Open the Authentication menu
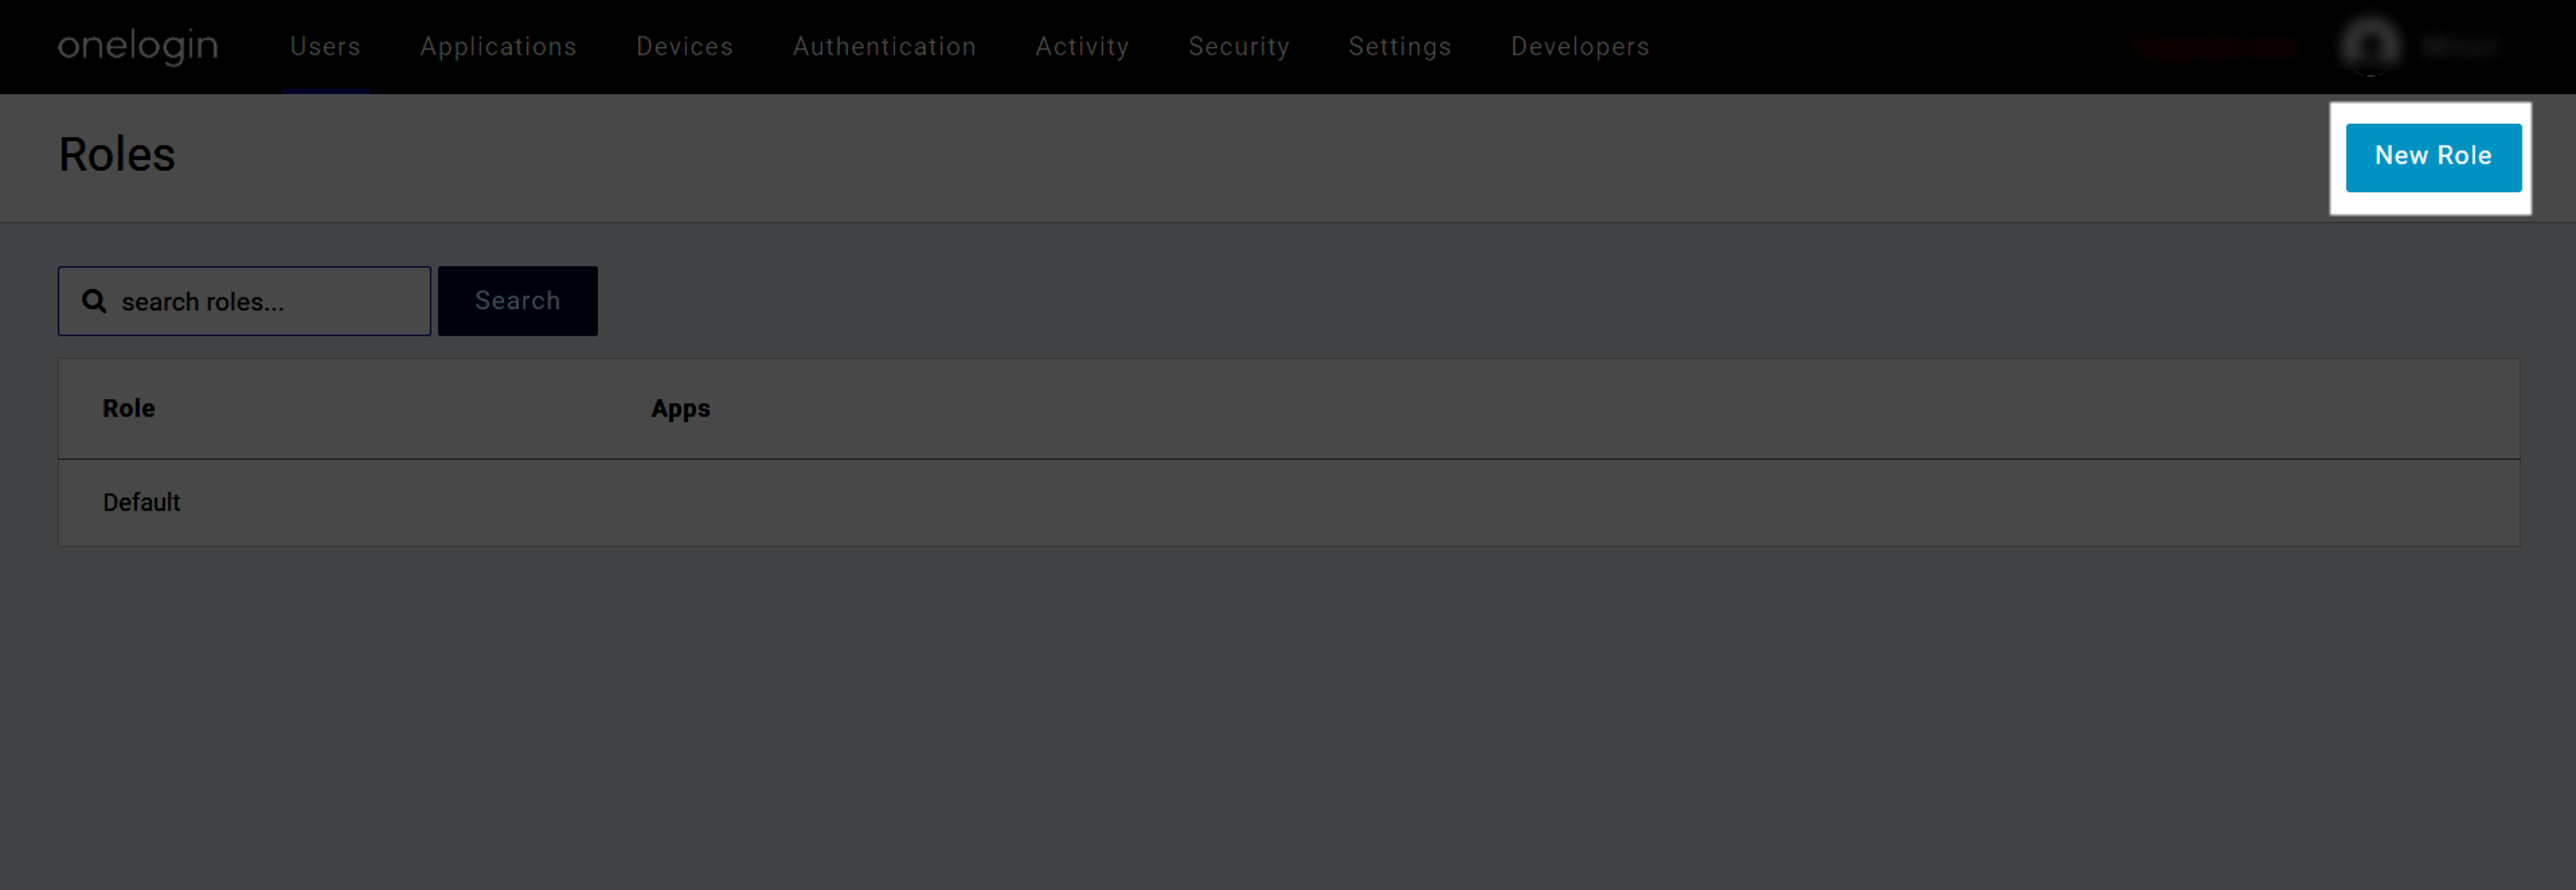The height and width of the screenshot is (890, 2576). (x=884, y=46)
